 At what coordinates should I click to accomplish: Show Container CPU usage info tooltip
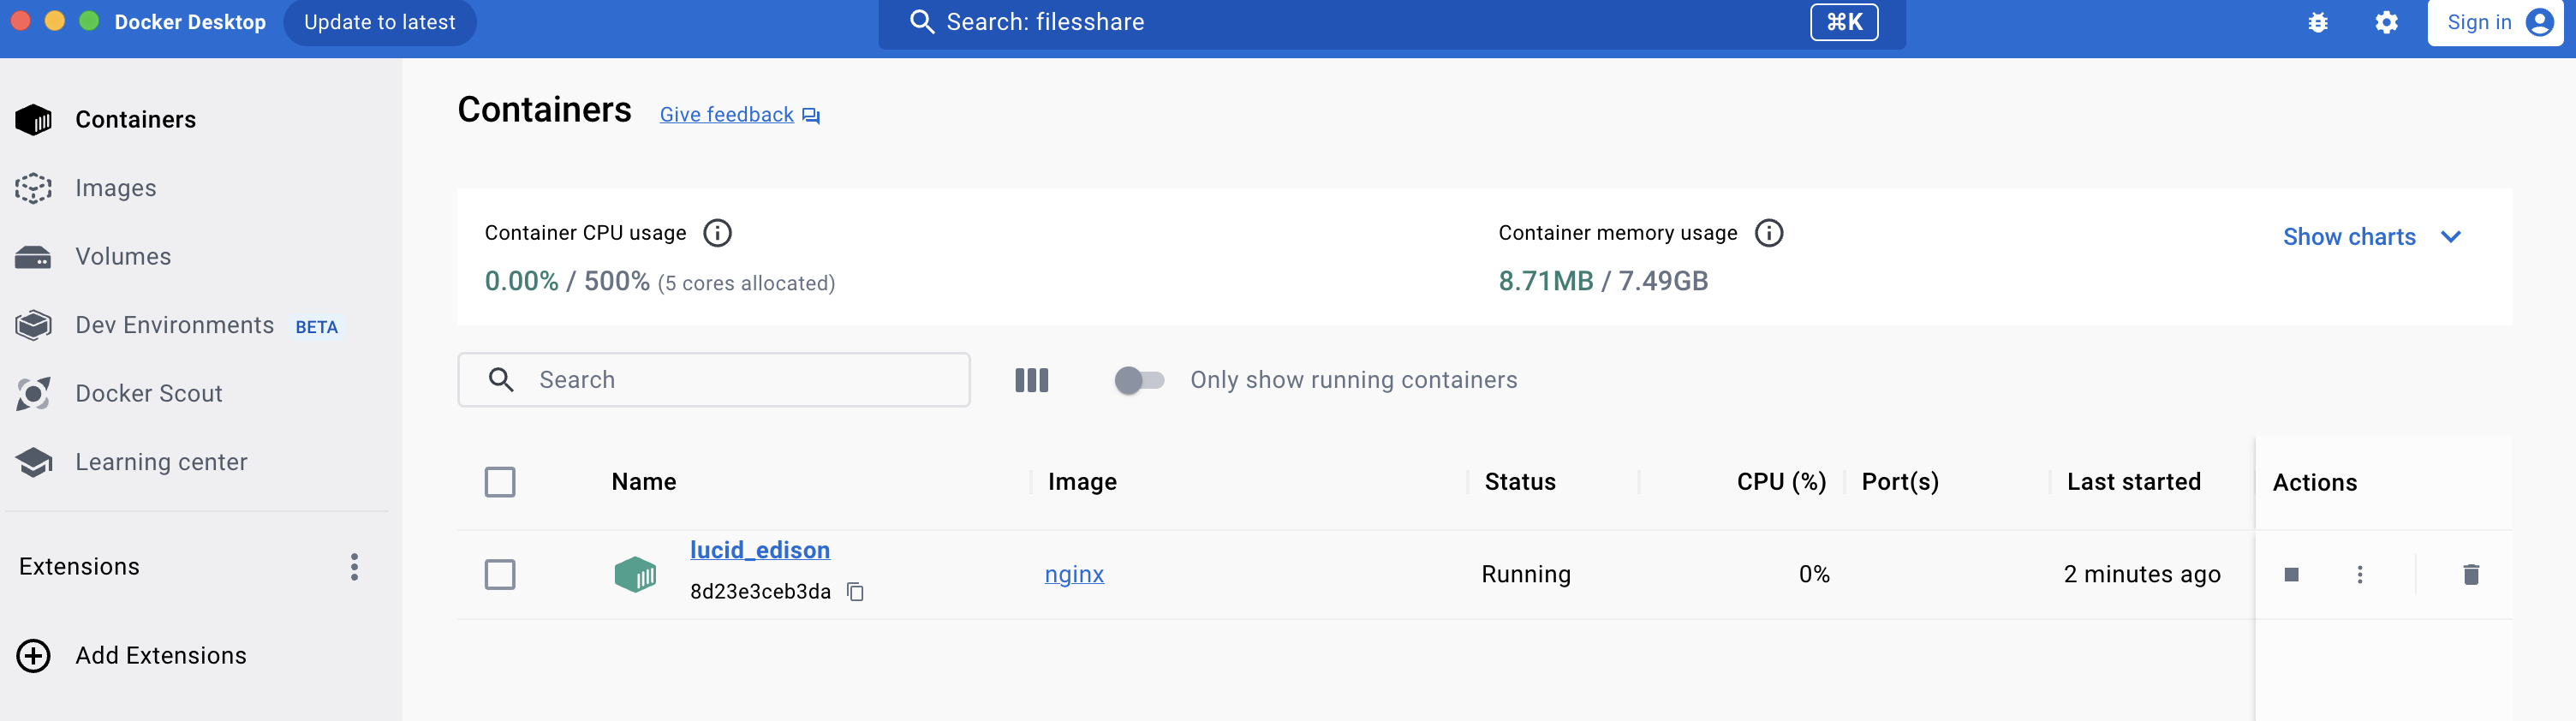pyautogui.click(x=717, y=233)
